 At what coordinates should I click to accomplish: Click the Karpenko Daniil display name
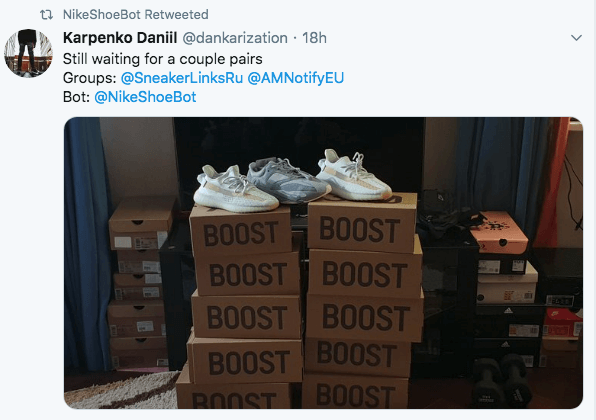coord(120,38)
